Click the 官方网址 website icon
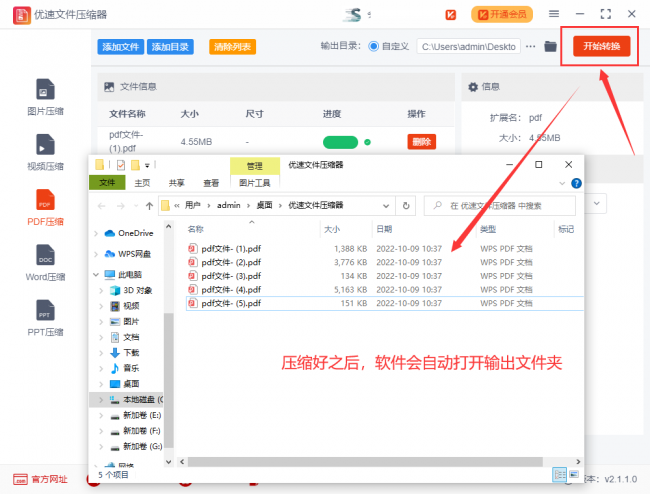Image resolution: width=650 pixels, height=494 pixels. coord(20,479)
